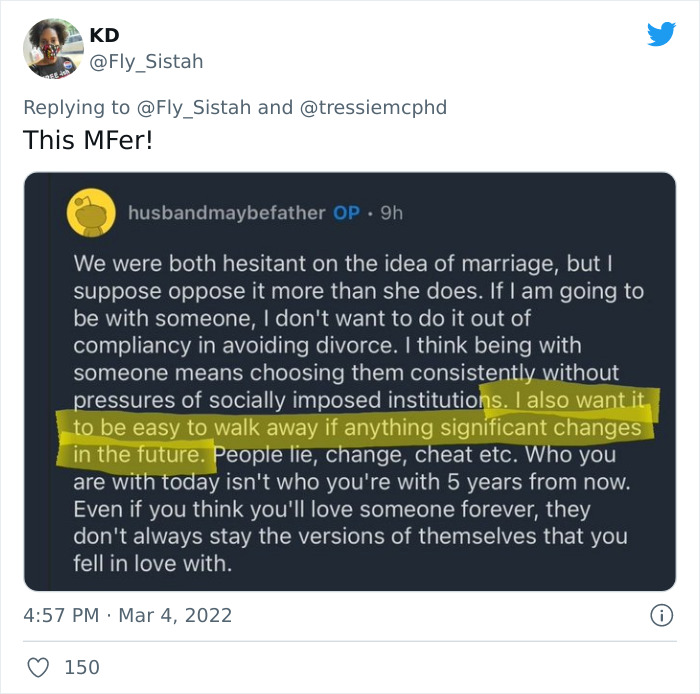Open KD's profile picture
Viewport: 700px width, 694px height.
pyautogui.click(x=52, y=48)
